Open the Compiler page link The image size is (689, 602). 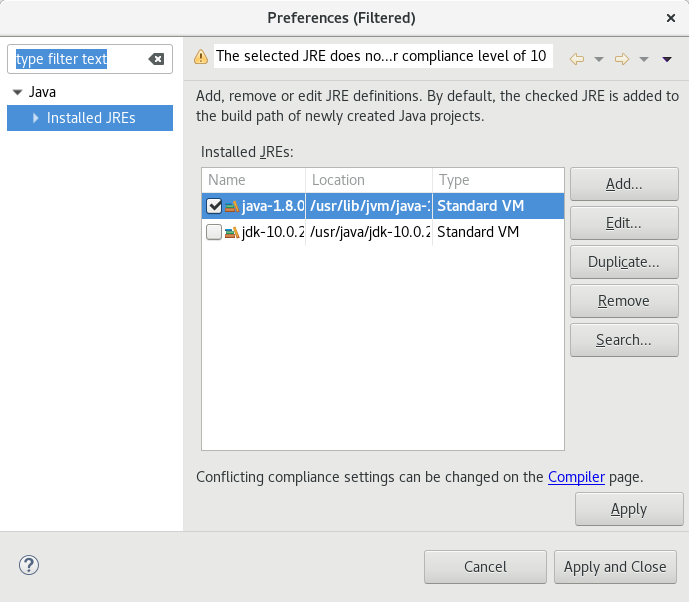pyautogui.click(x=576, y=477)
